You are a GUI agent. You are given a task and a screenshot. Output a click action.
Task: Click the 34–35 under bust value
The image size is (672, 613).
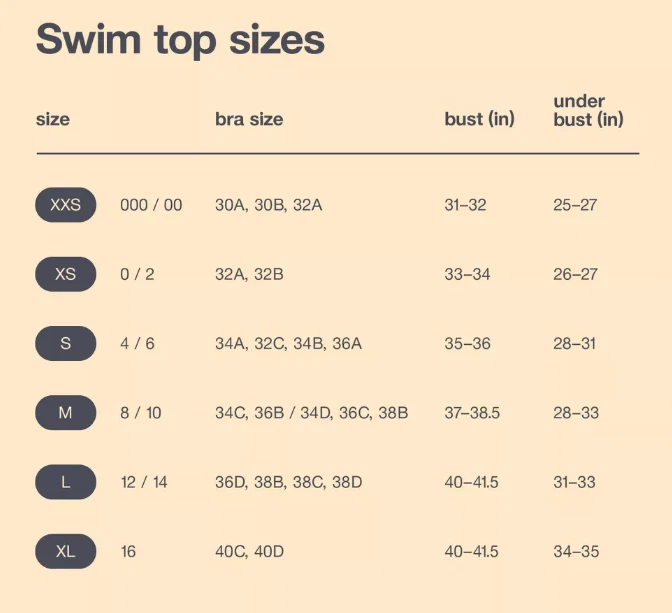click(x=574, y=551)
